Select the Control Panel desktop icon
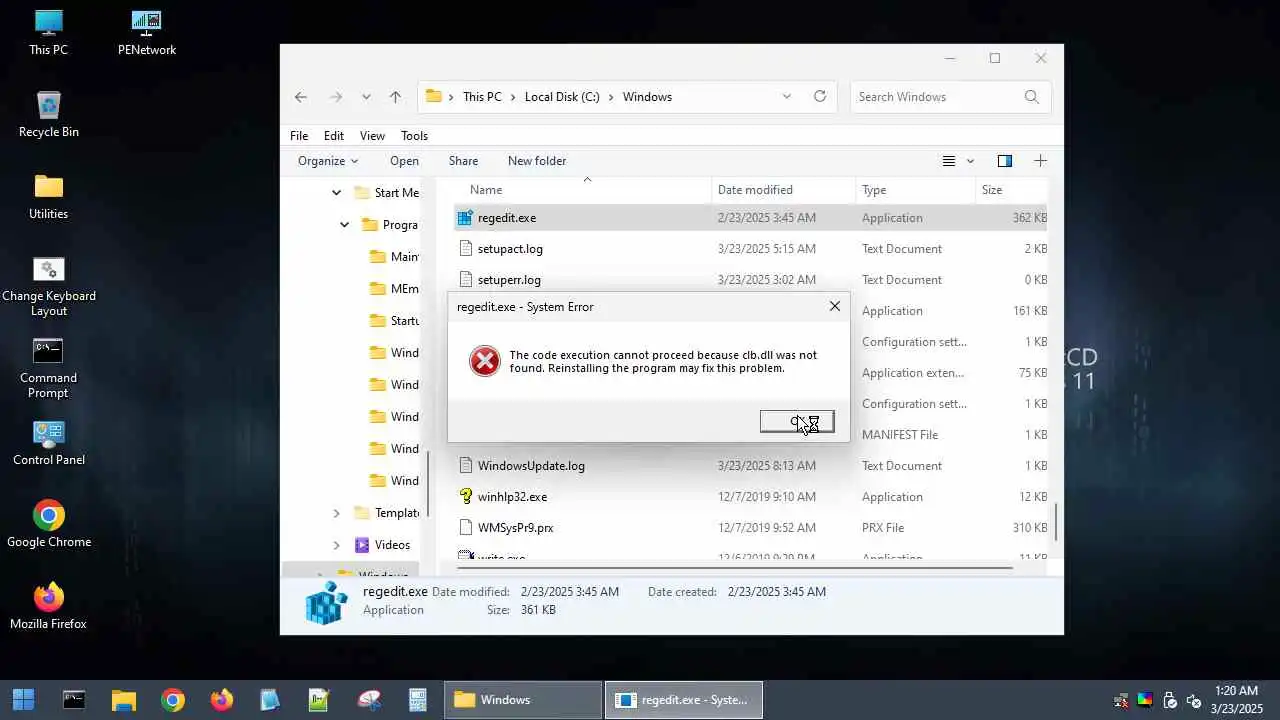Image resolution: width=1280 pixels, height=720 pixels. tap(48, 443)
